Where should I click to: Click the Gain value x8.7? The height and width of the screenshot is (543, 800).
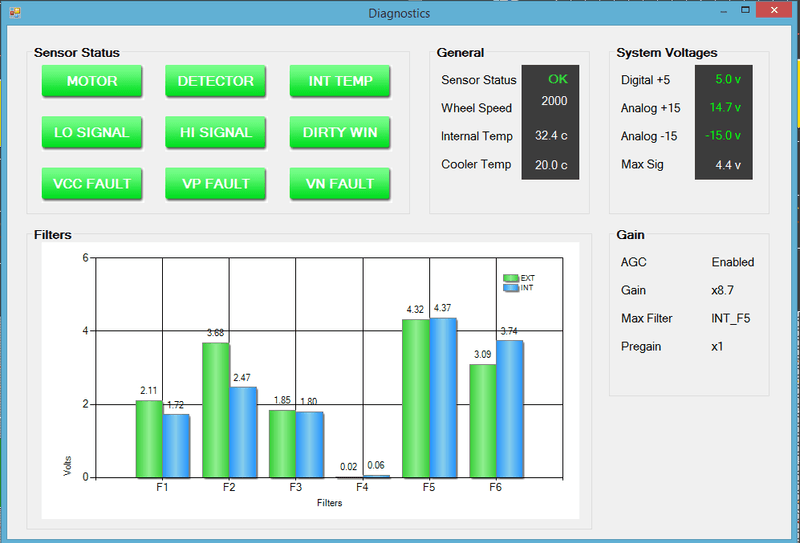tap(722, 290)
